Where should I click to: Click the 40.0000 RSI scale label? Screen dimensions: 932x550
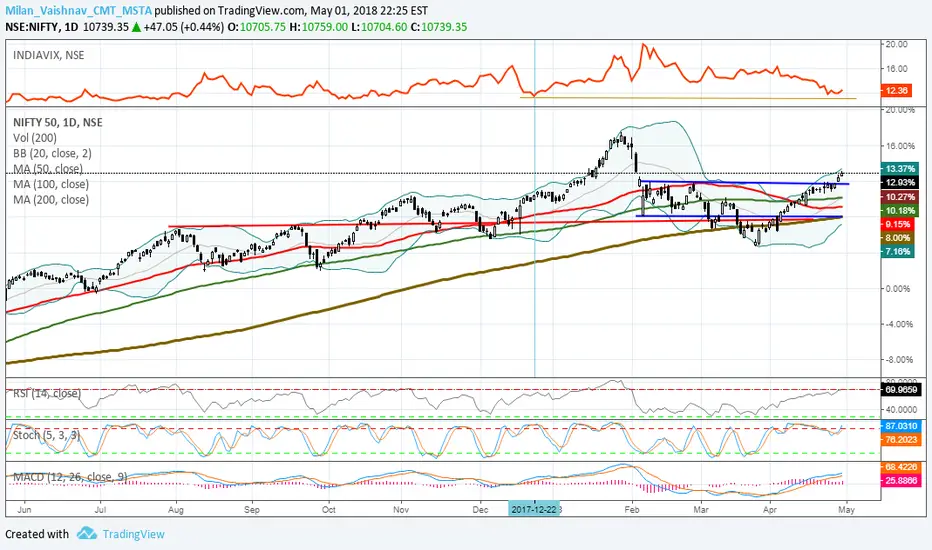pos(901,409)
